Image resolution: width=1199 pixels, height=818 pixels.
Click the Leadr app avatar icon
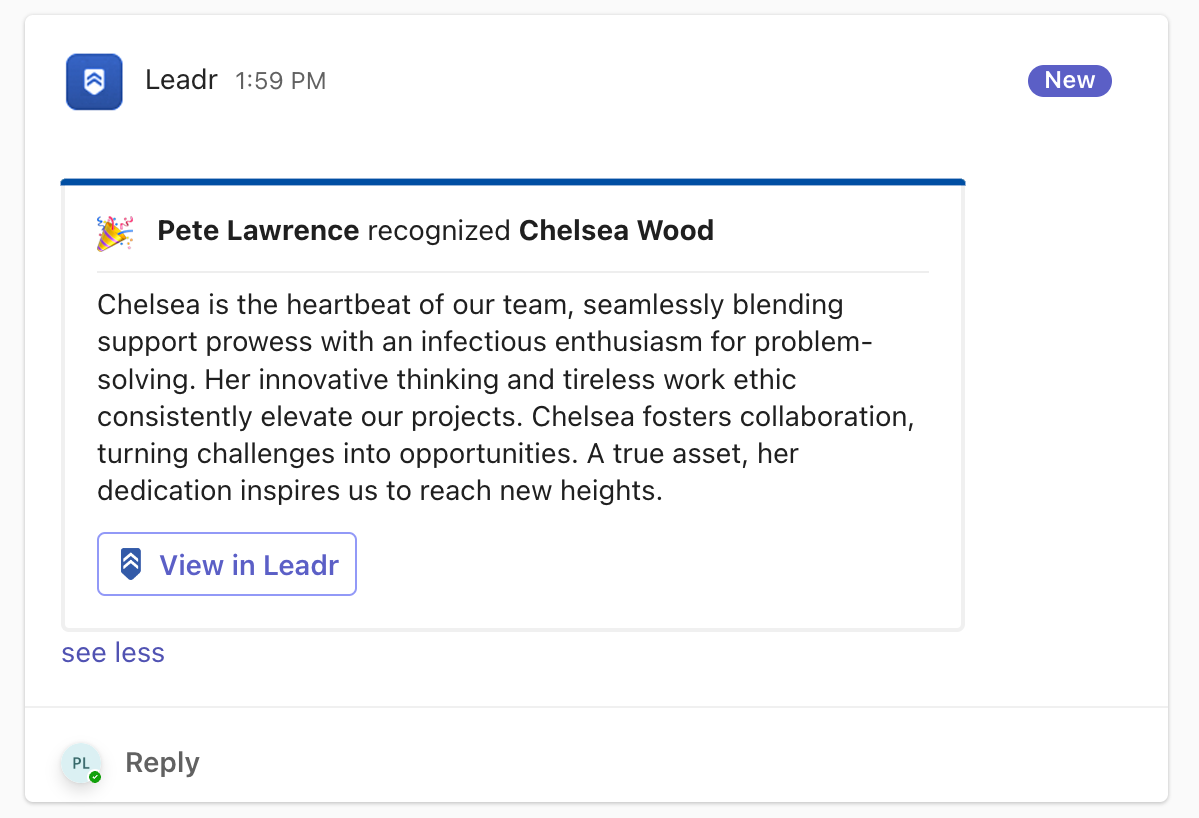(x=93, y=81)
